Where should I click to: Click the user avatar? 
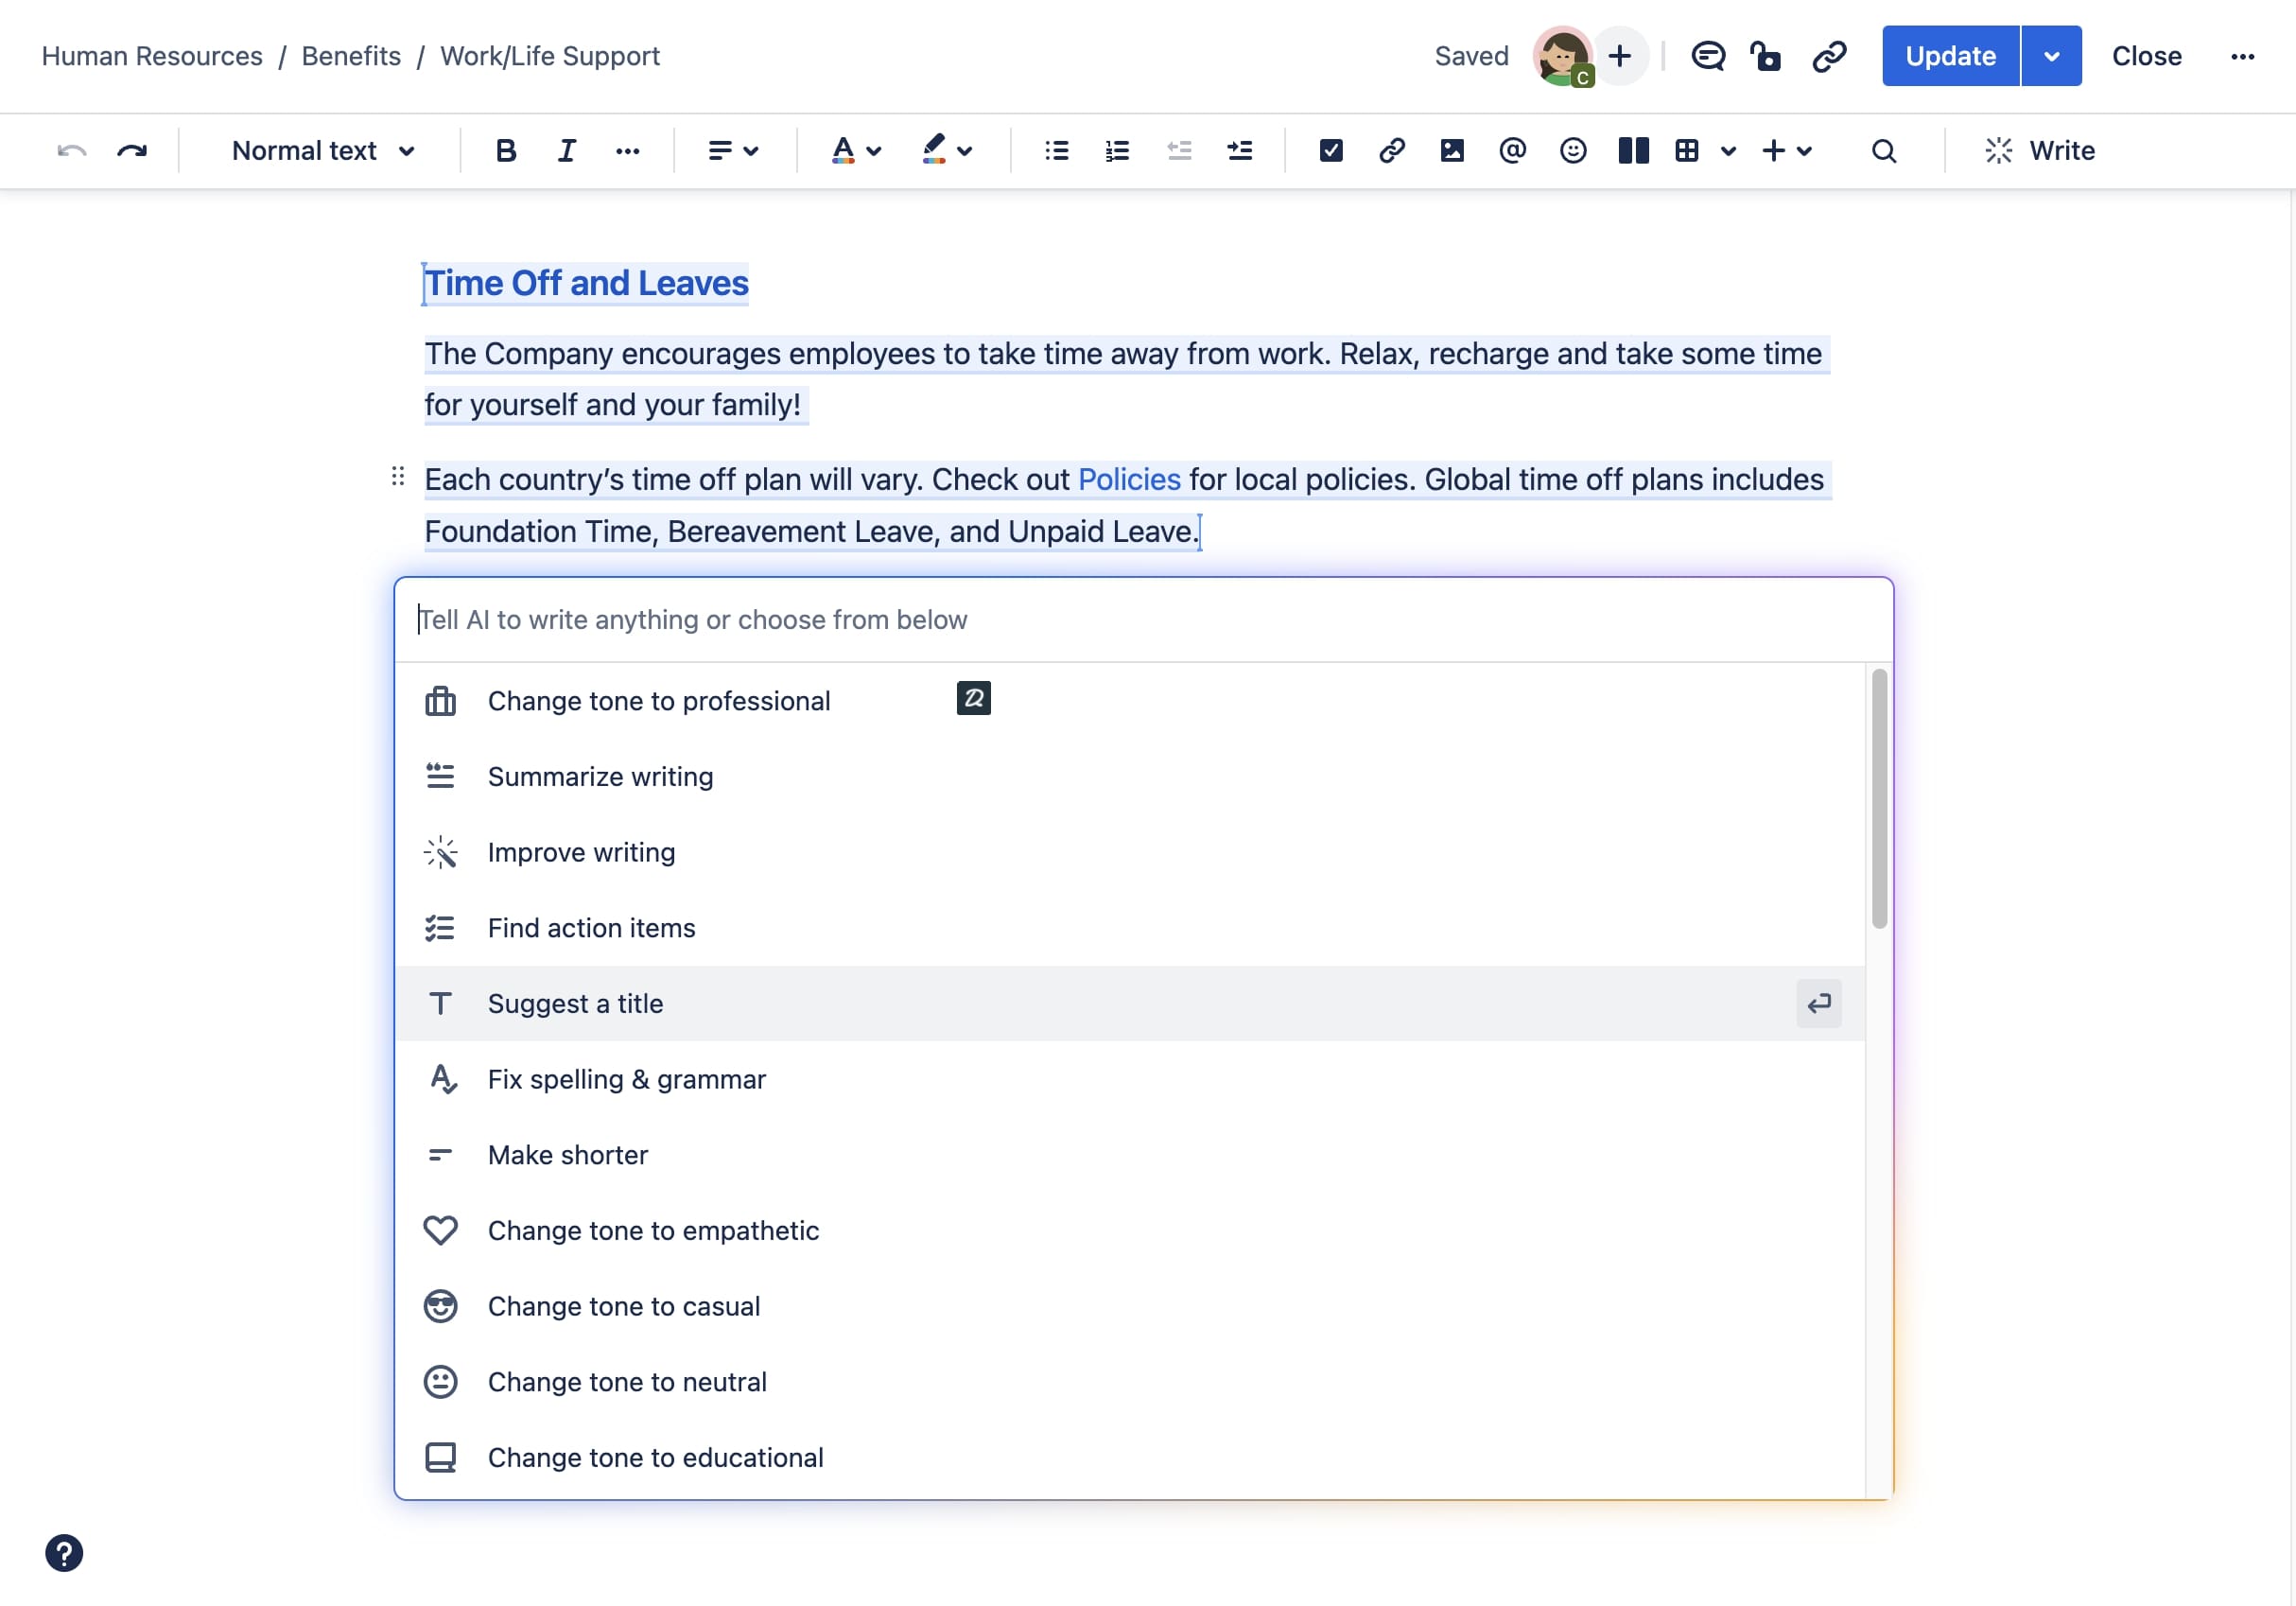tap(1563, 56)
